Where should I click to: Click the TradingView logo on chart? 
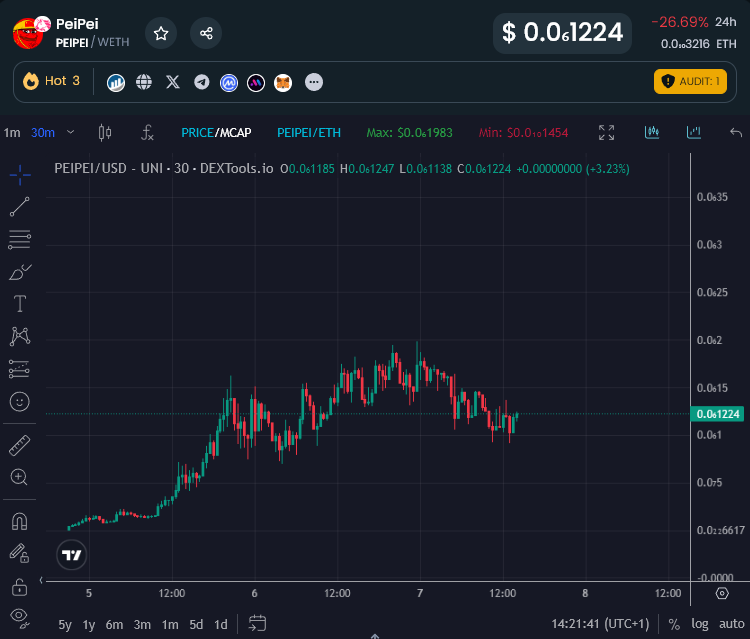click(x=72, y=555)
